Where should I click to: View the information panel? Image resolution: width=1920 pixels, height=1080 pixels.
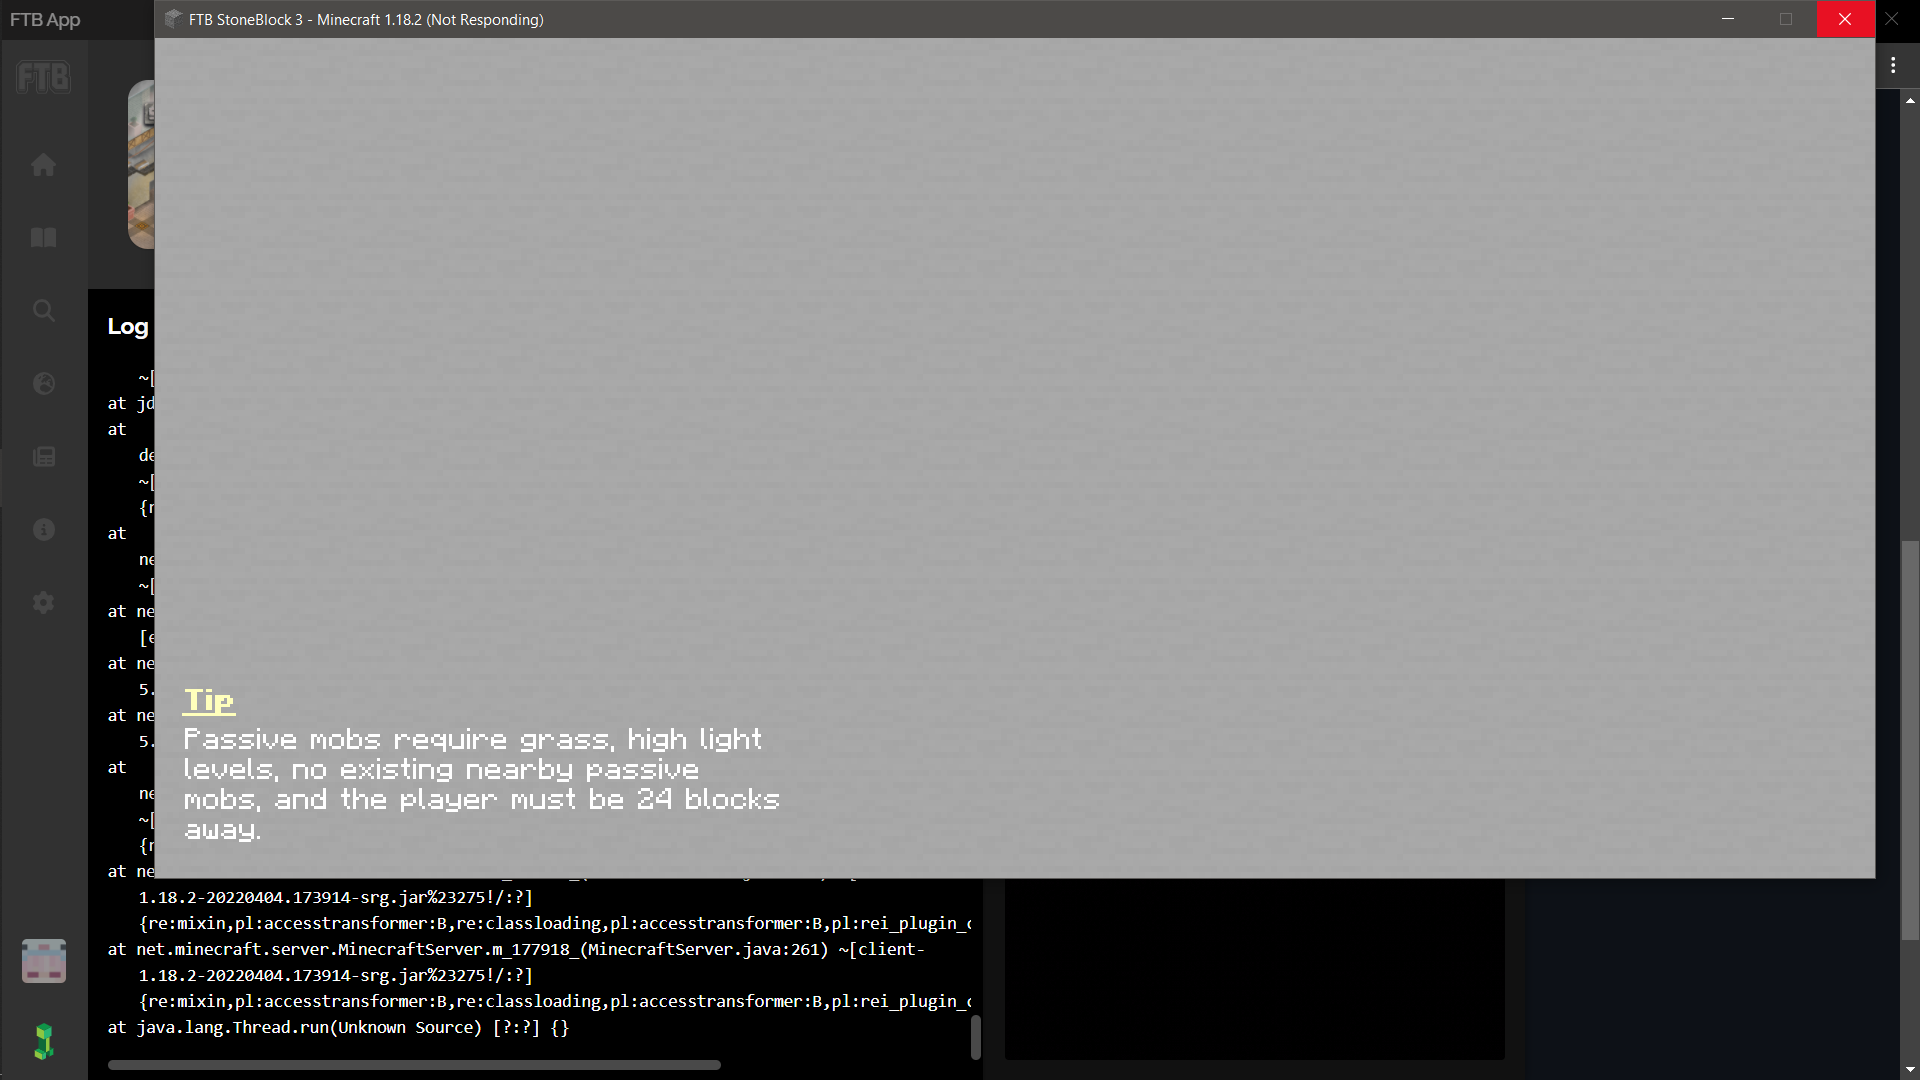point(43,530)
